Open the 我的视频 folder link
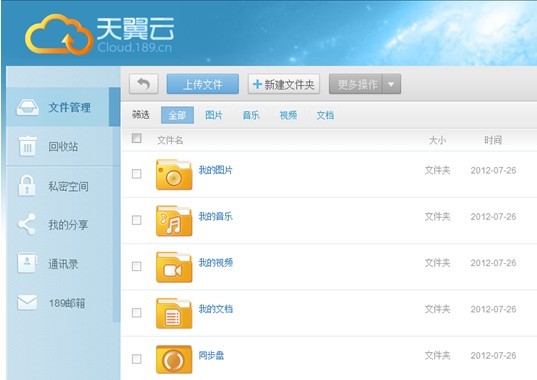 216,263
